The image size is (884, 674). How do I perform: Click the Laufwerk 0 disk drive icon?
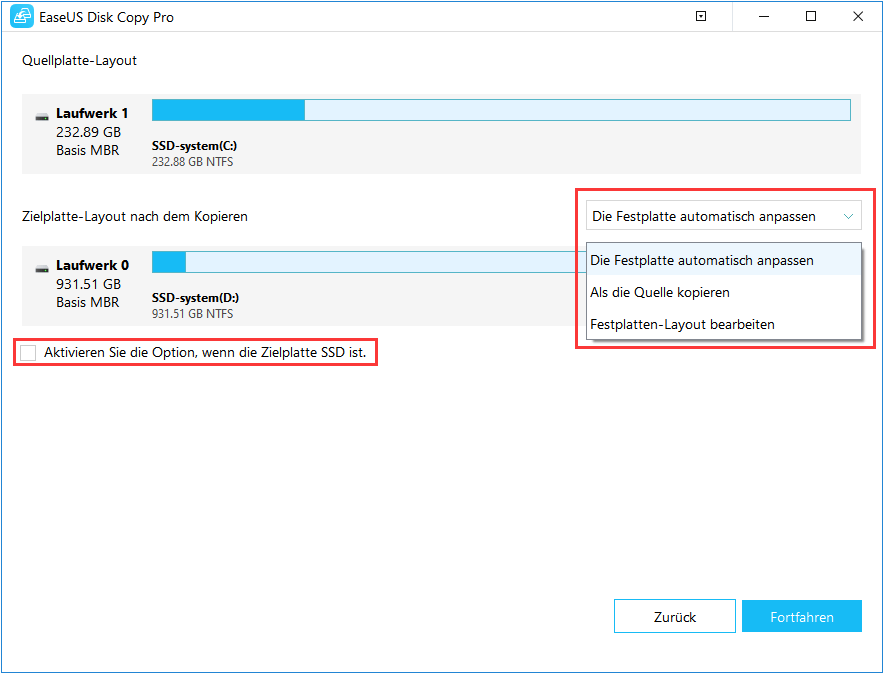click(42, 268)
